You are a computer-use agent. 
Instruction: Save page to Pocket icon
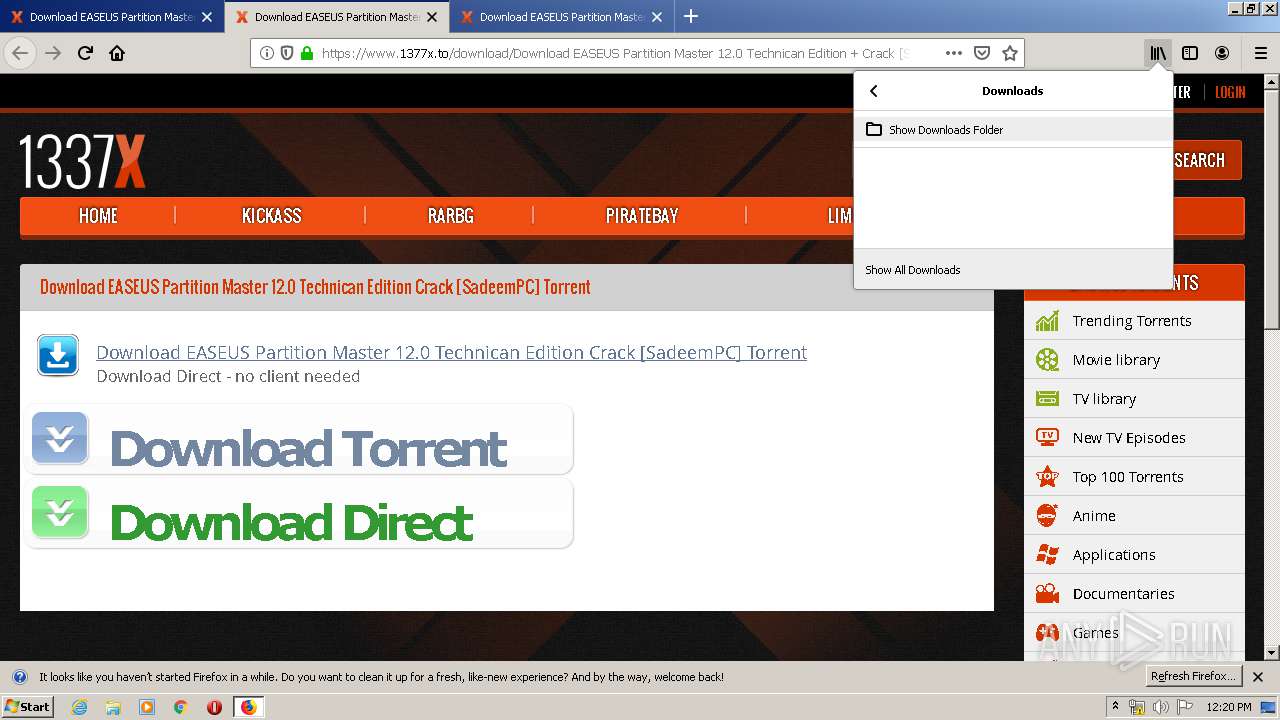(x=982, y=53)
